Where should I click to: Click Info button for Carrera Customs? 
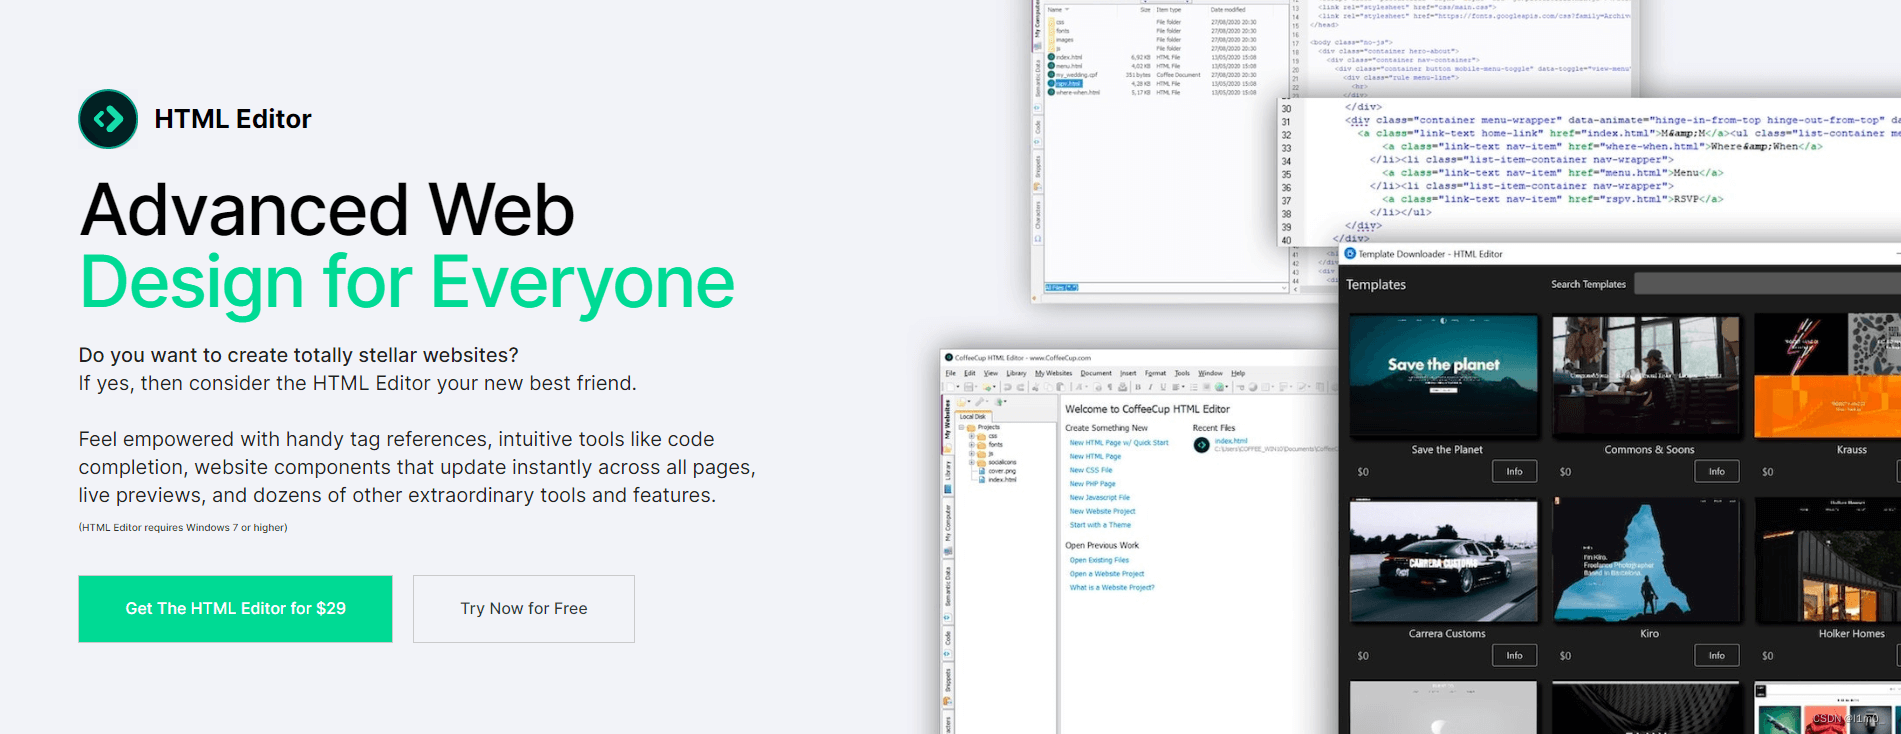click(1514, 655)
